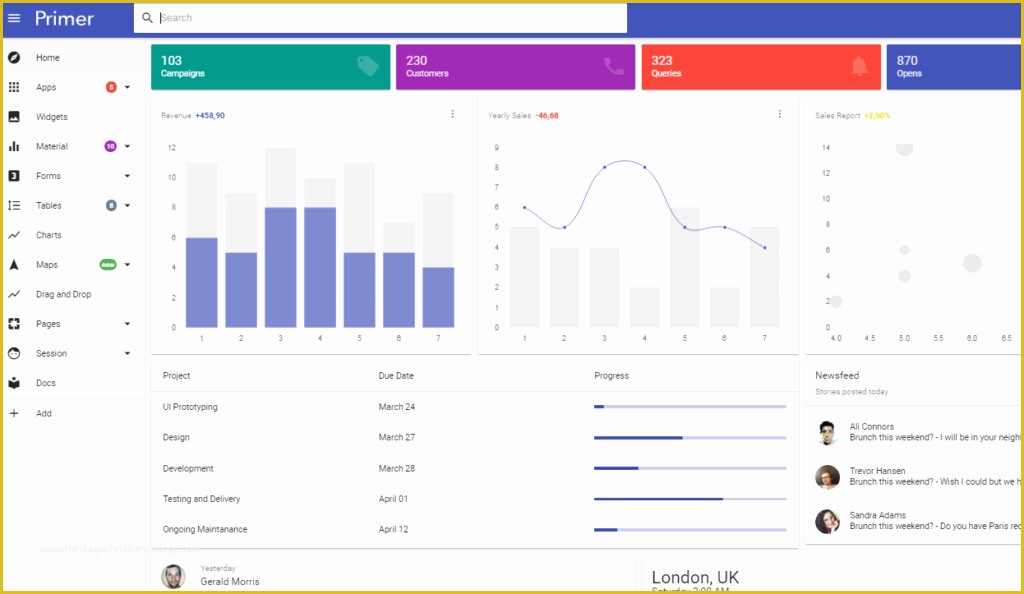Click the phone icon on Customers card
Image resolution: width=1024 pixels, height=594 pixels.
[x=614, y=66]
